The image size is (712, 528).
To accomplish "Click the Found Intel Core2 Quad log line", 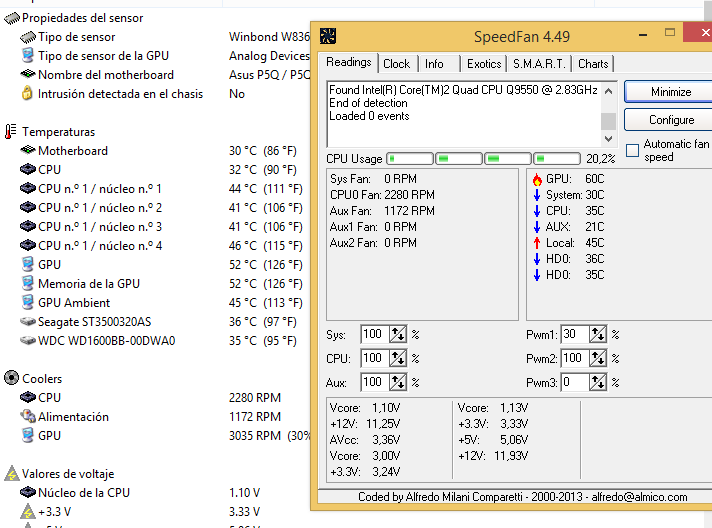I will click(x=463, y=90).
